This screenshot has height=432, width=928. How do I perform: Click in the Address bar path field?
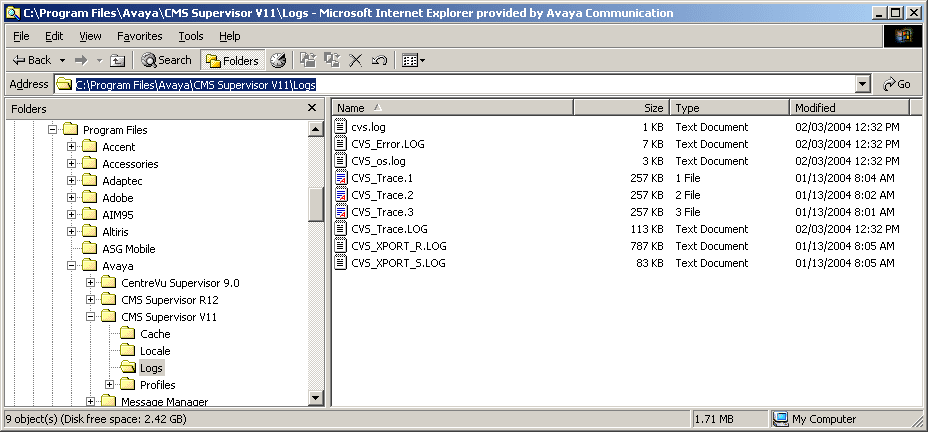tap(455, 85)
